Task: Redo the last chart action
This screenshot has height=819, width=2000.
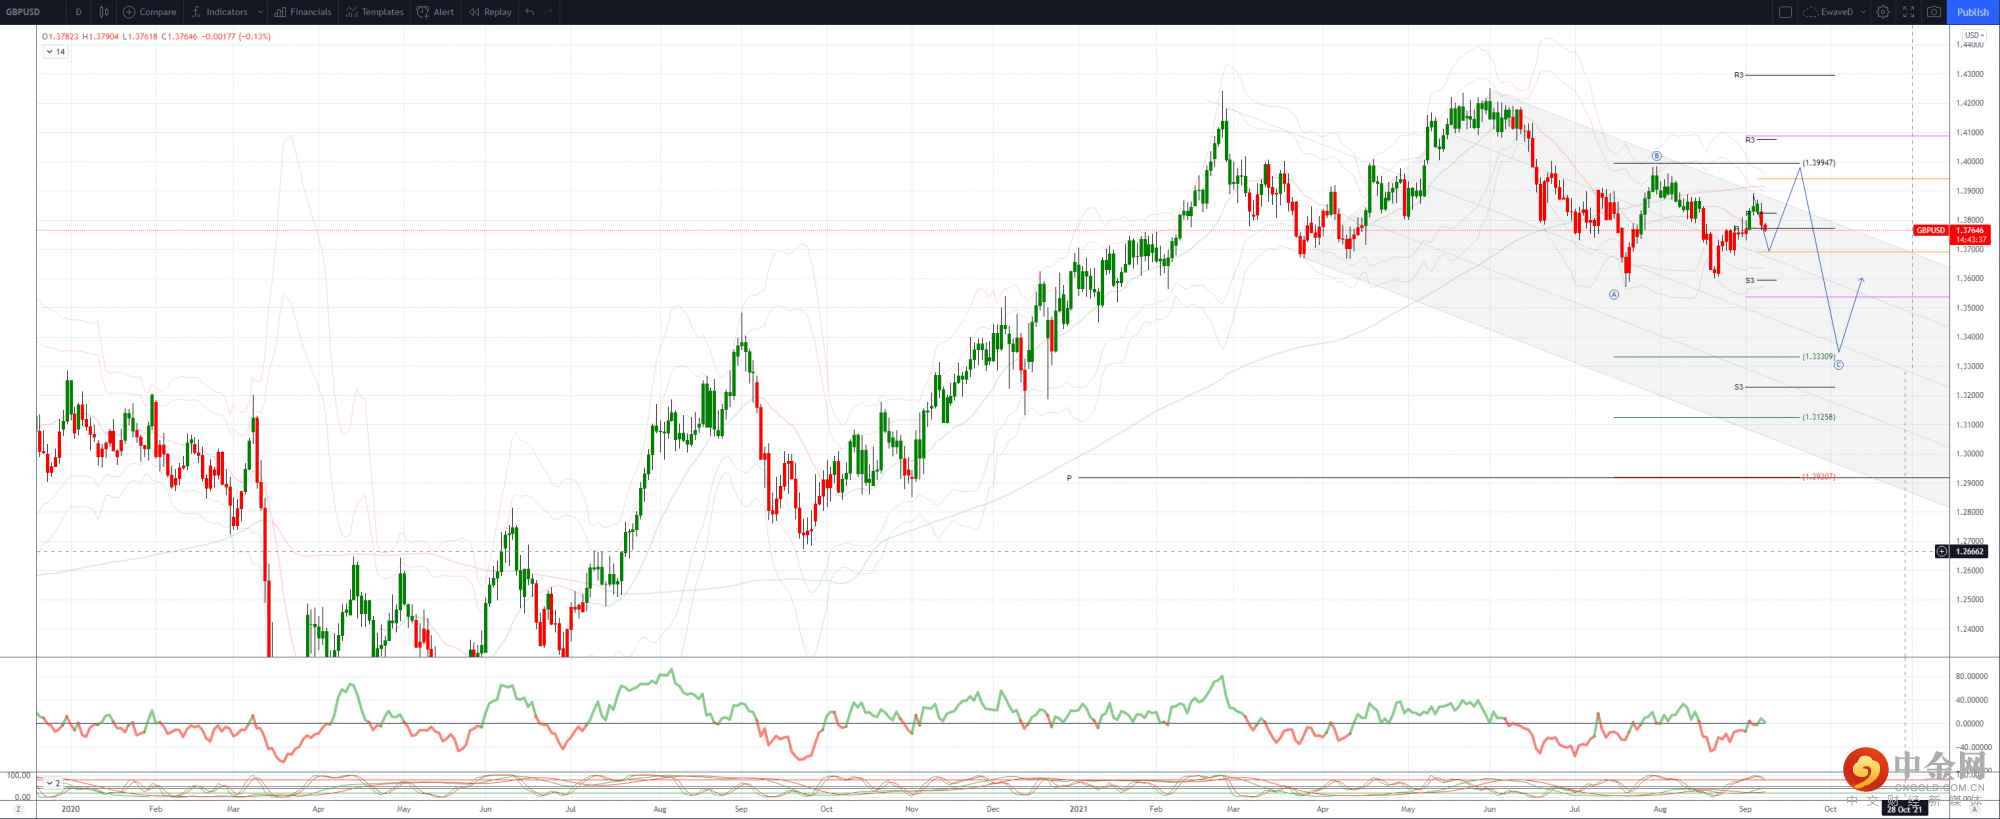Action: pos(549,12)
